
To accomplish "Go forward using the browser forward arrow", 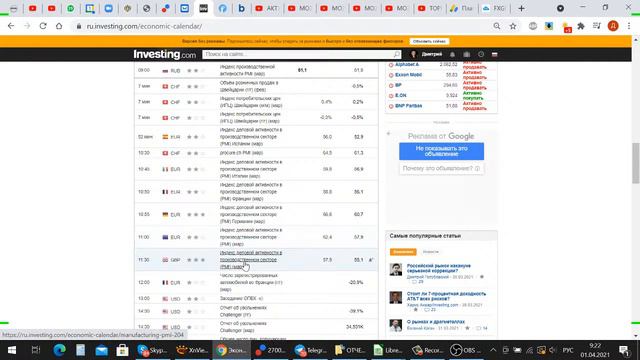I will pyautogui.click(x=27, y=26).
